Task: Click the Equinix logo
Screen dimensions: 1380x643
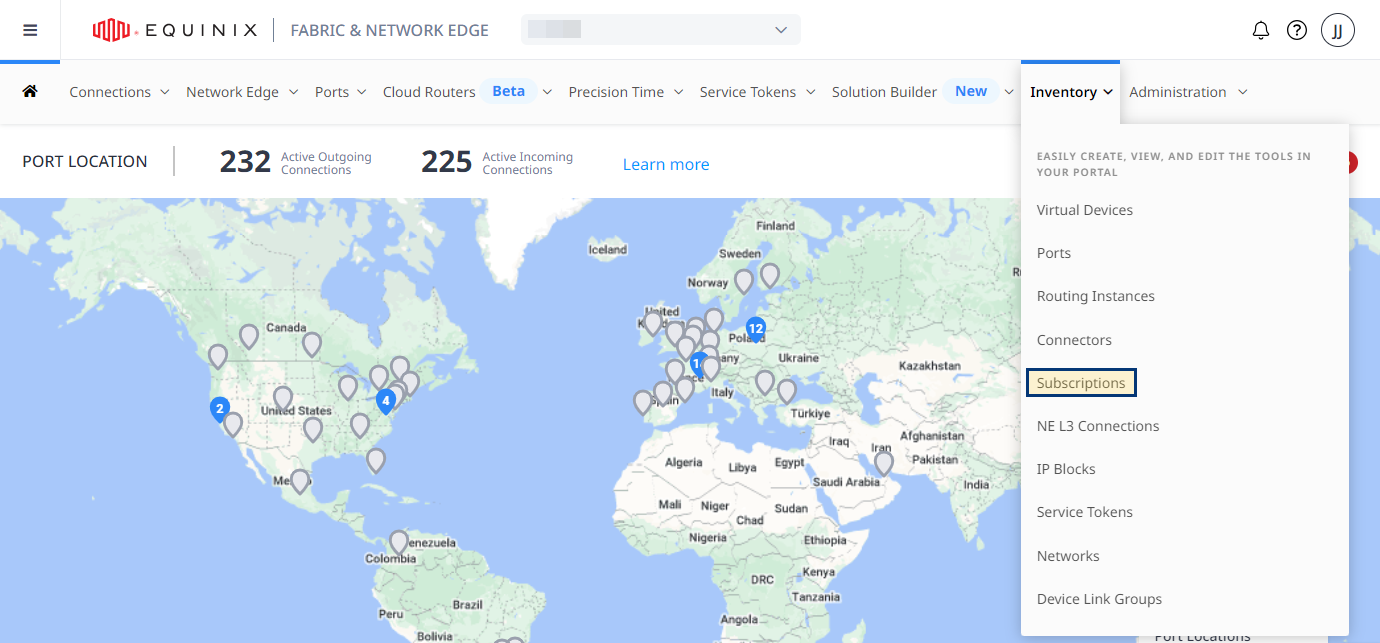Action: point(174,30)
